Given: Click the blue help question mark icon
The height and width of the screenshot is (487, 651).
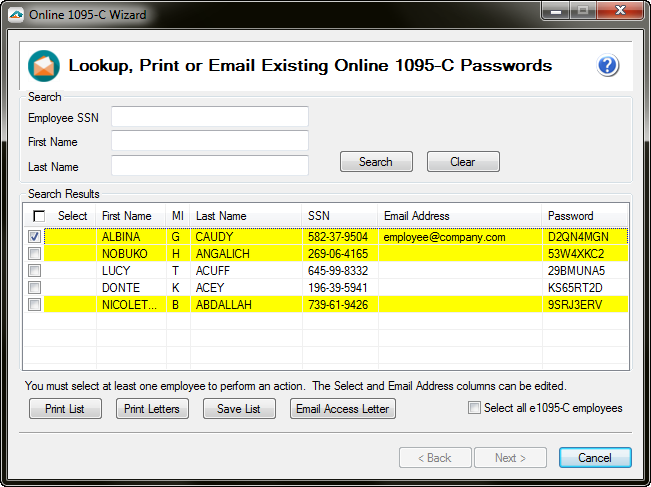Looking at the screenshot, I should [608, 66].
